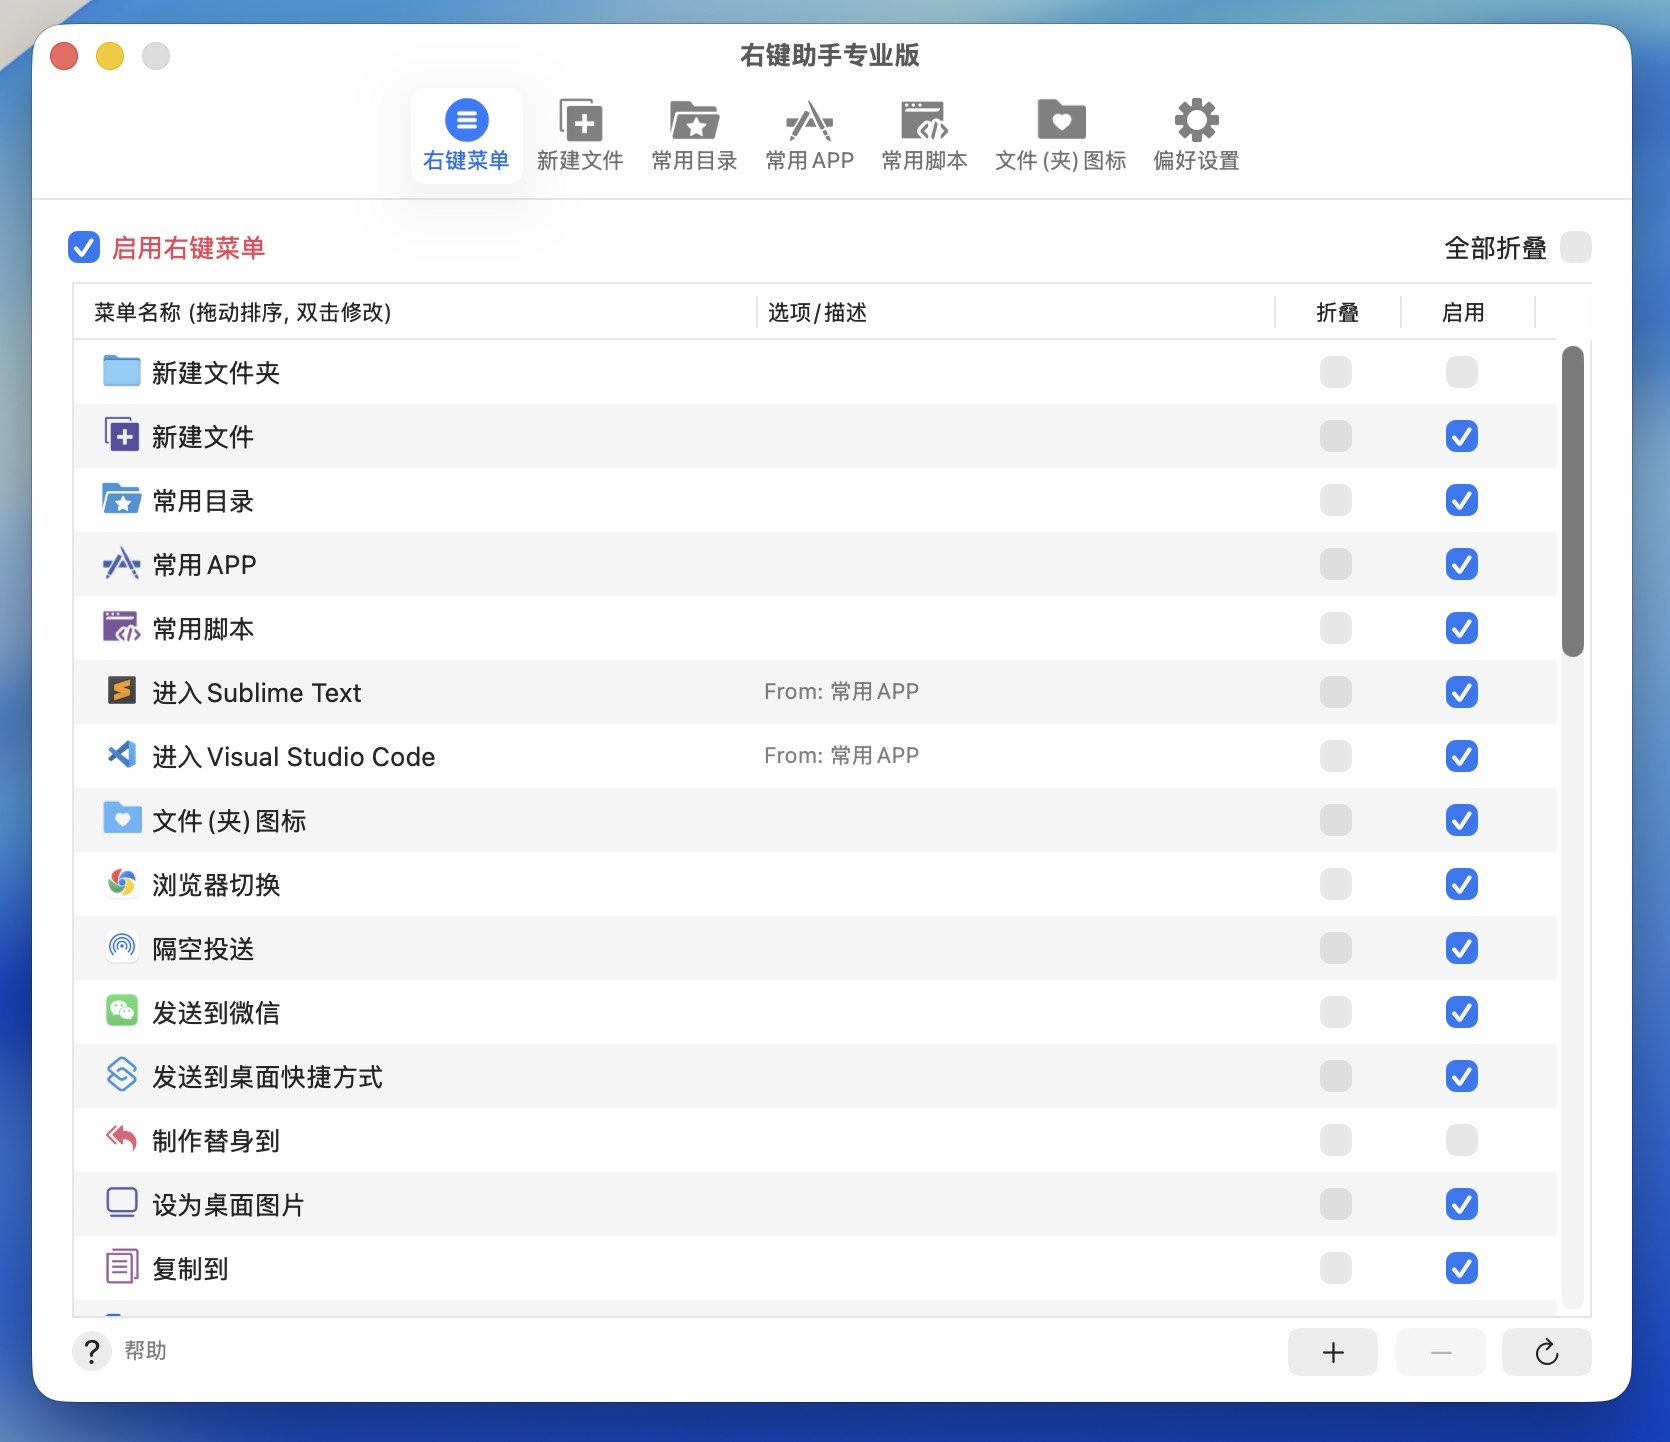Click the vertical scrollbar thumb

[x=1572, y=500]
